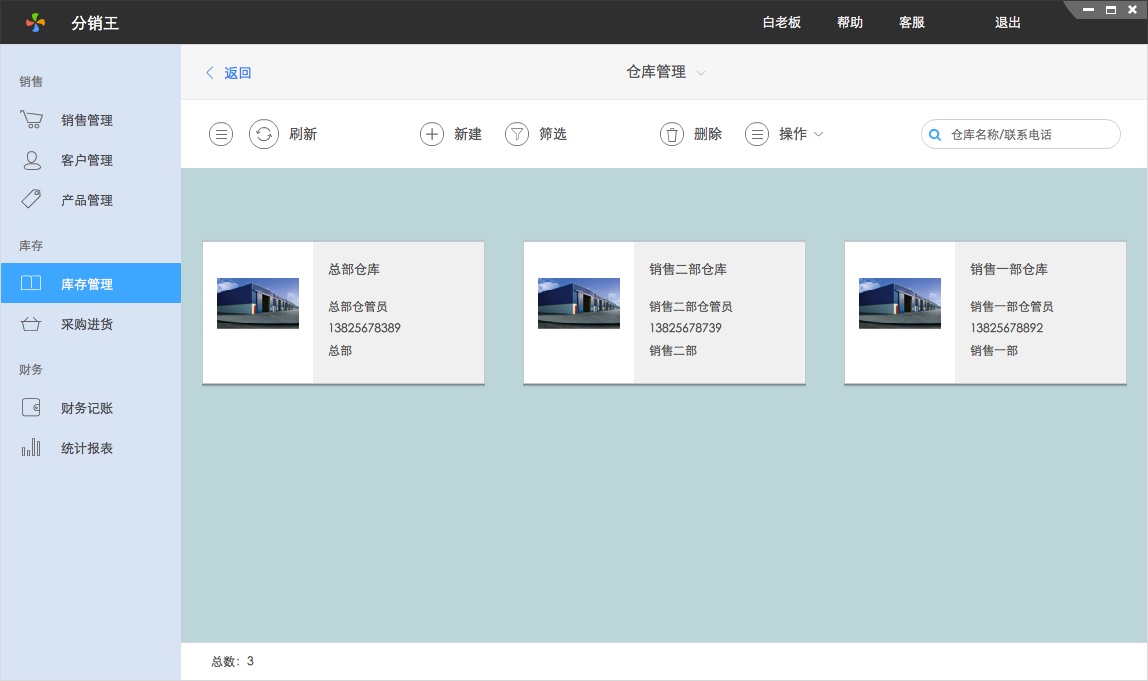
Task: Click the refresh icon in the toolbar
Action: tap(264, 134)
